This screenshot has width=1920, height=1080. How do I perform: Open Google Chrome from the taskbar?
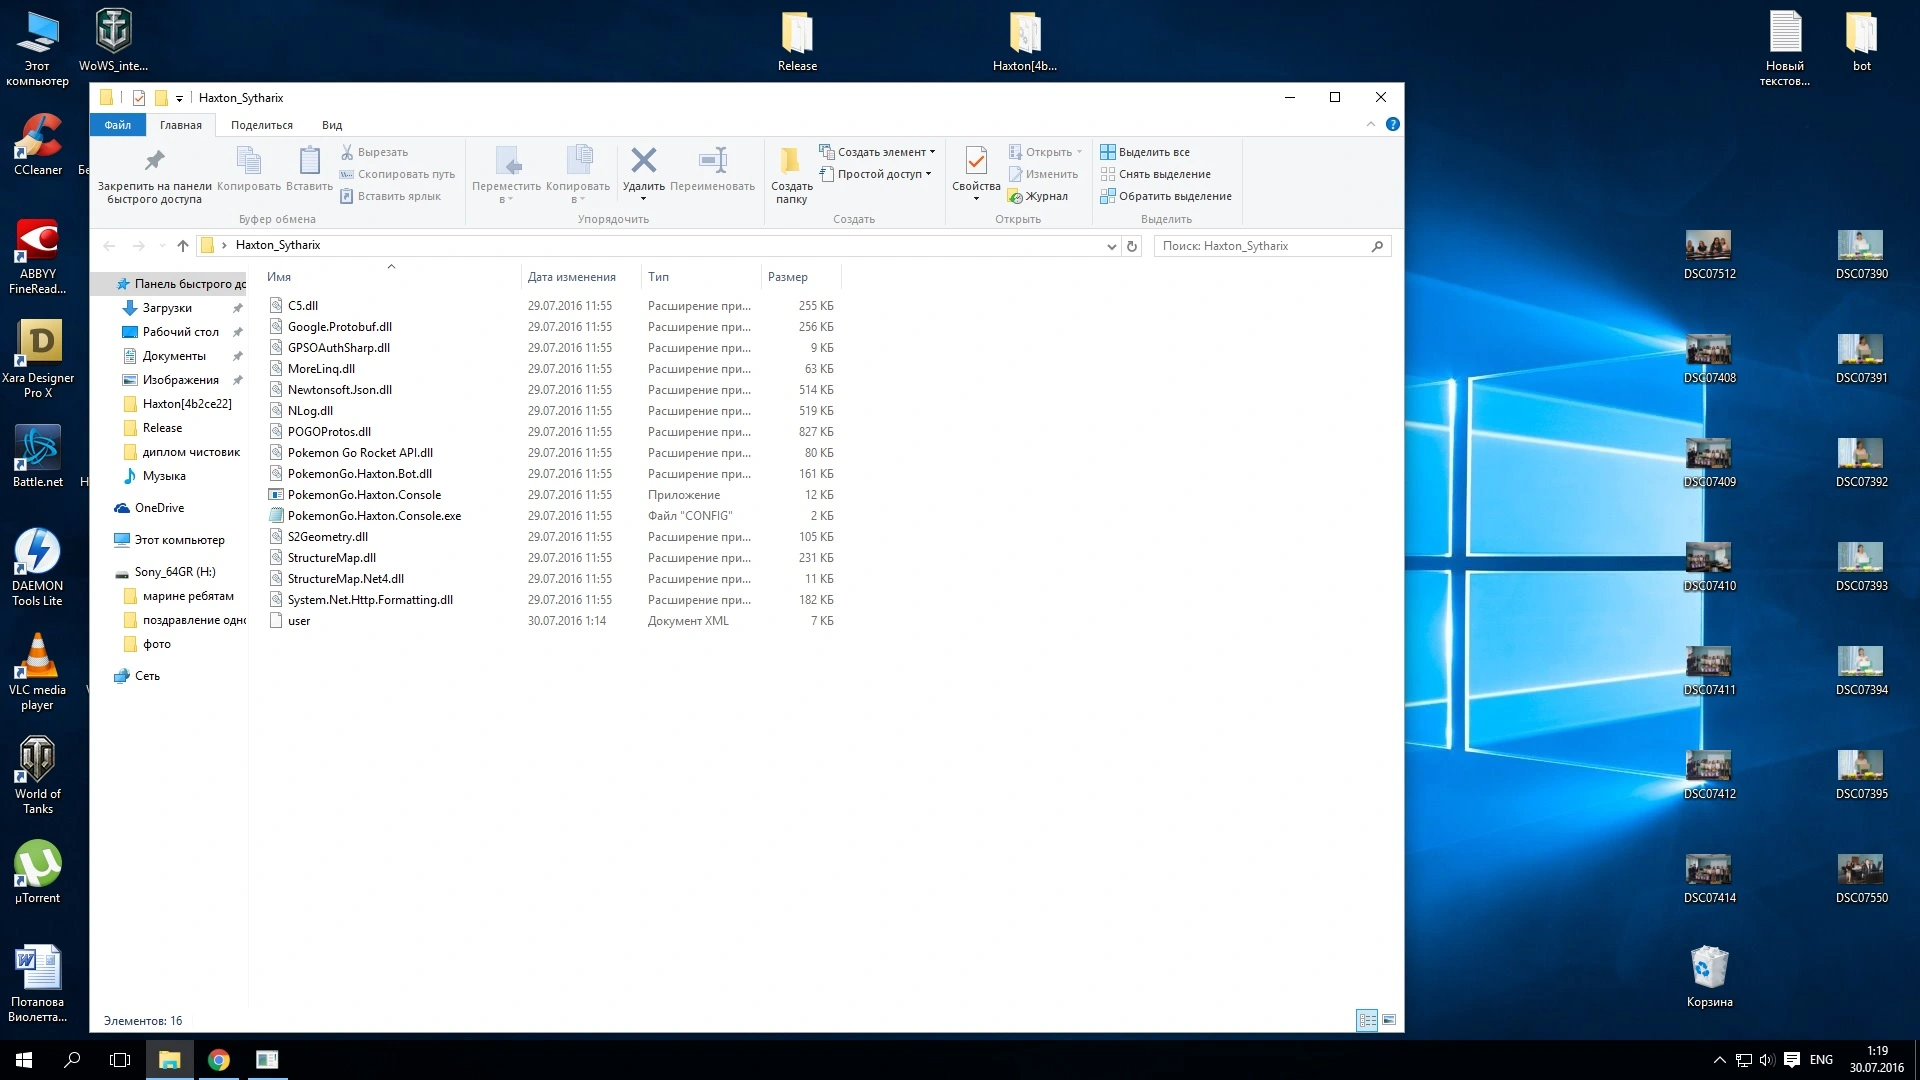[x=218, y=1060]
